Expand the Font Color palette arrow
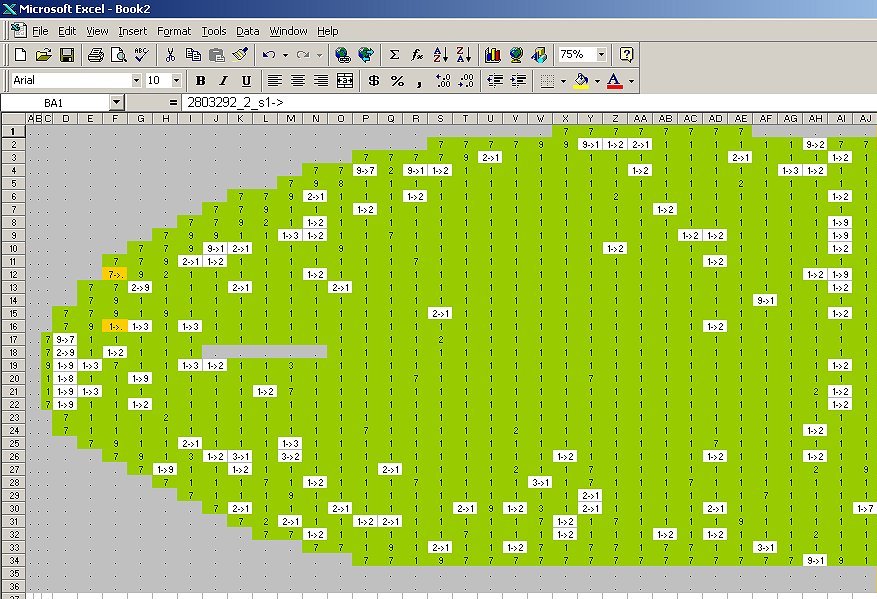This screenshot has height=599, width=877. [x=631, y=81]
